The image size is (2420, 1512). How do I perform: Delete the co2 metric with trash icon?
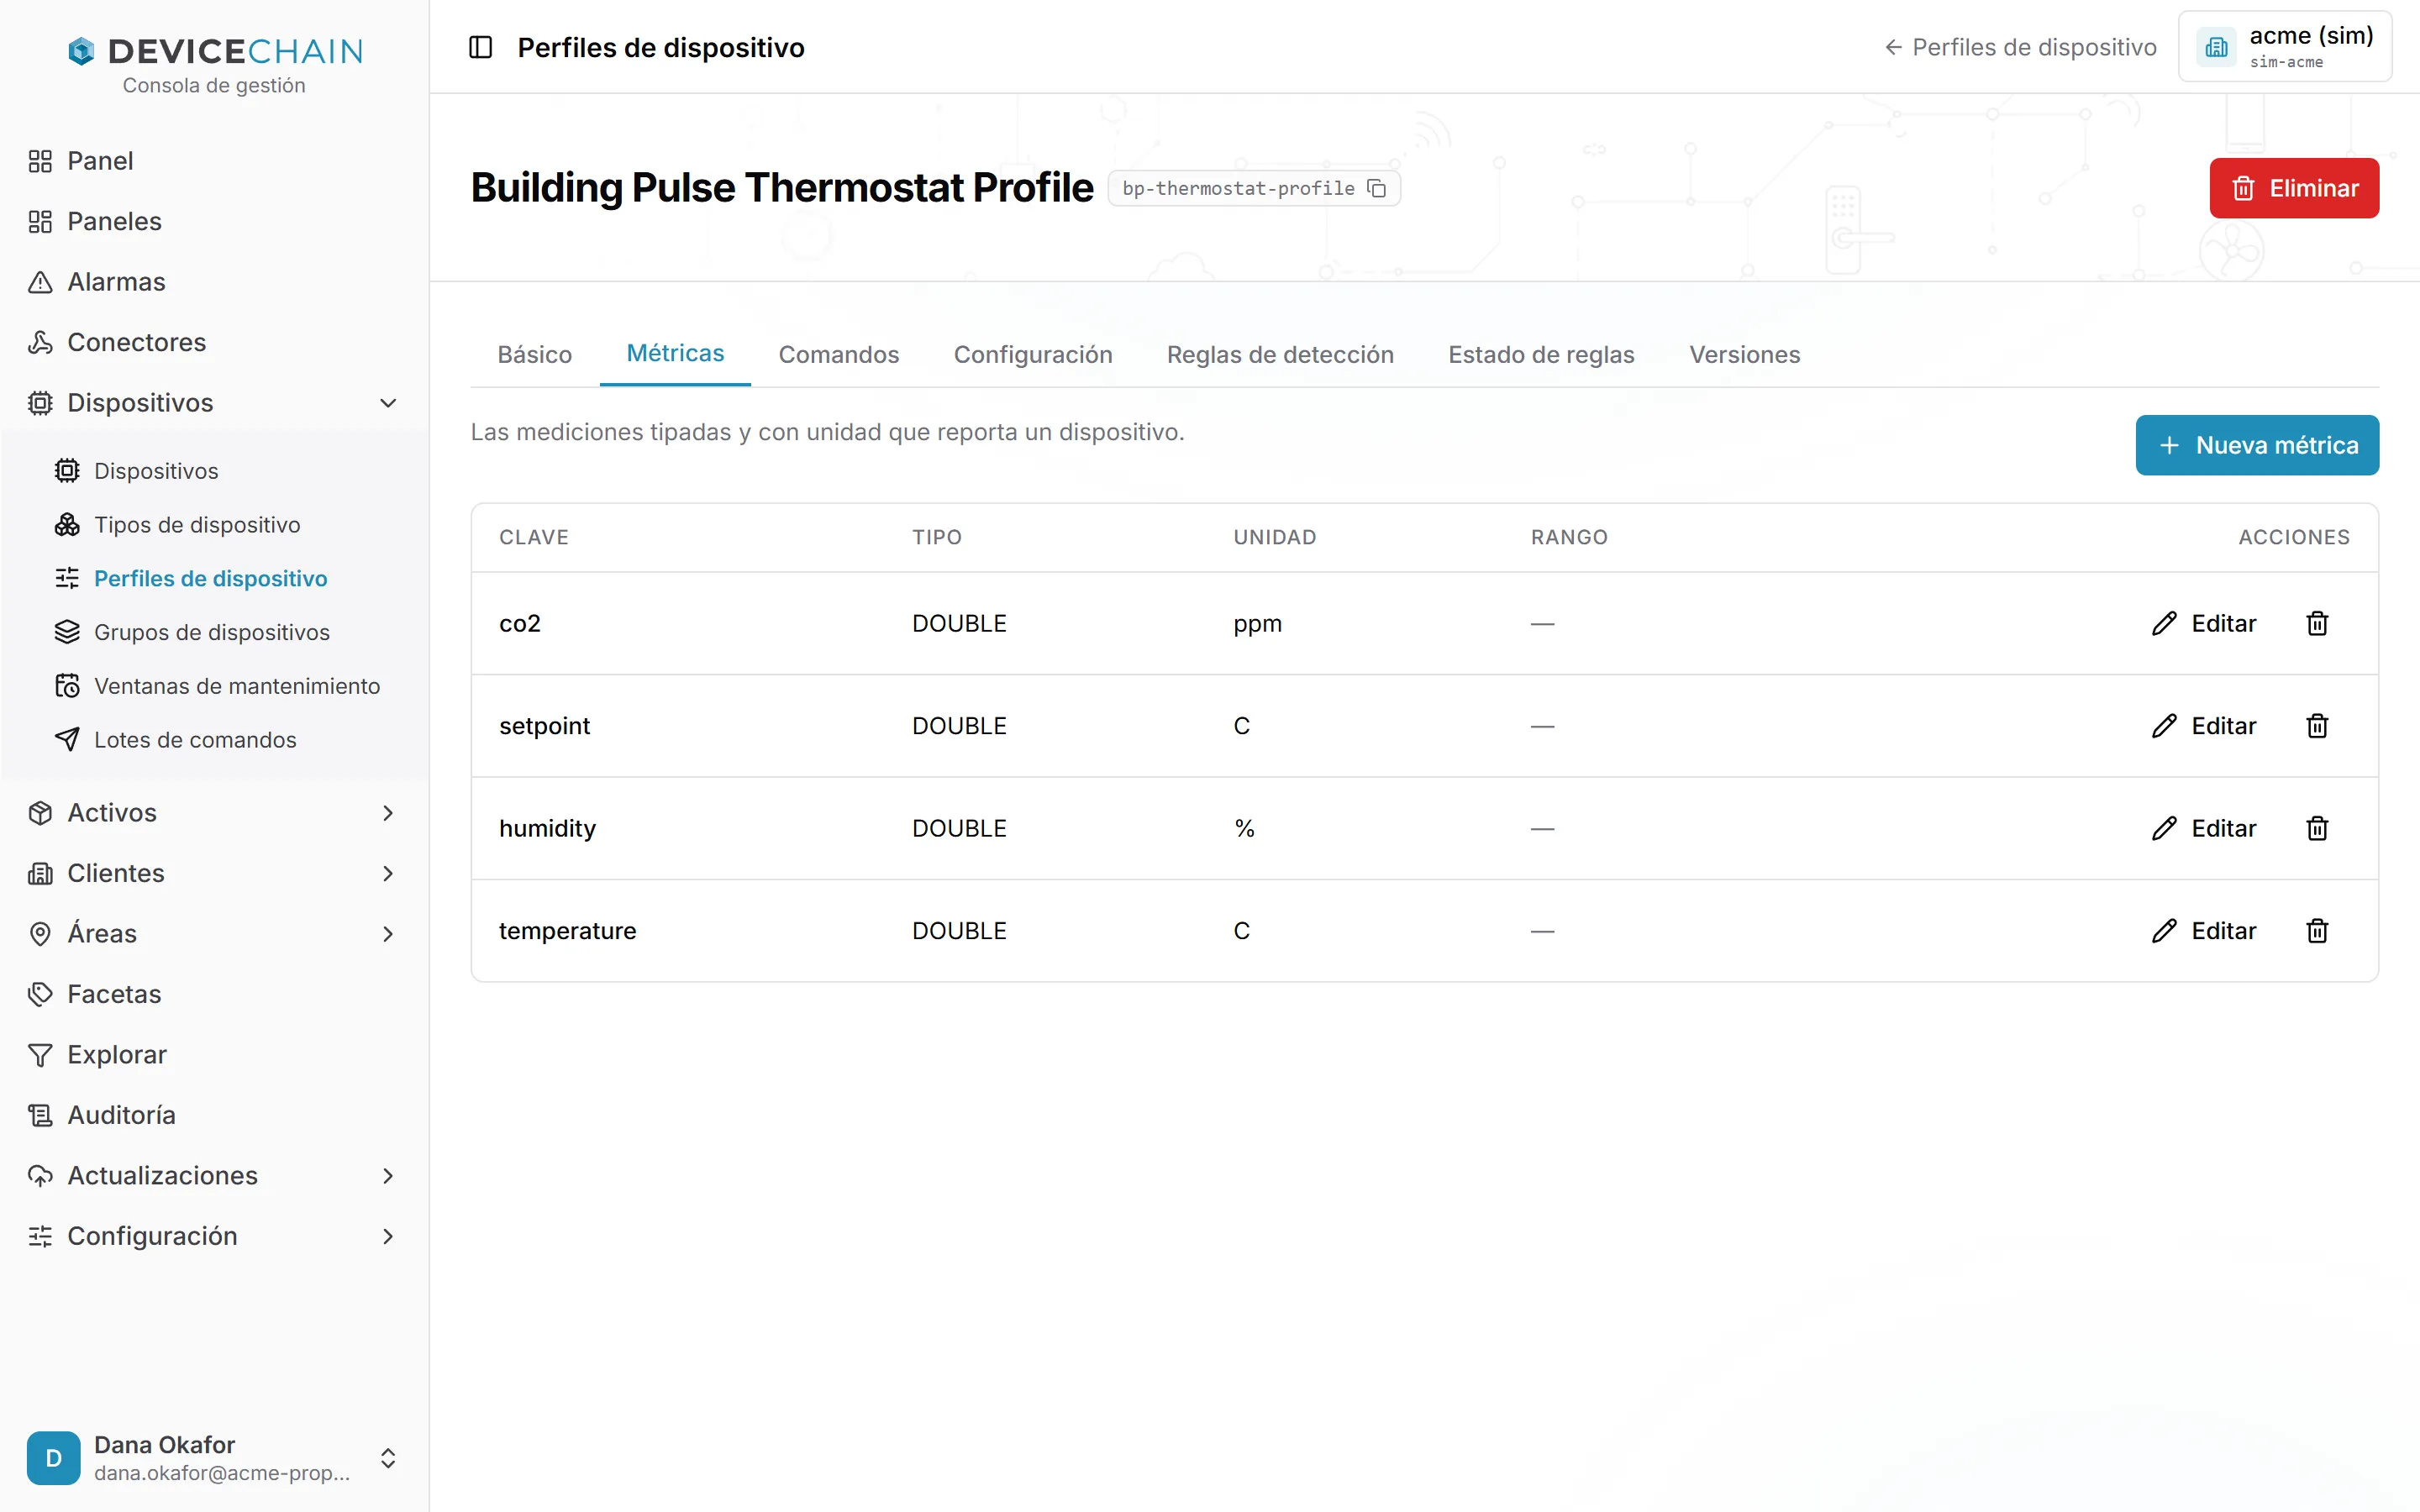click(x=2317, y=623)
